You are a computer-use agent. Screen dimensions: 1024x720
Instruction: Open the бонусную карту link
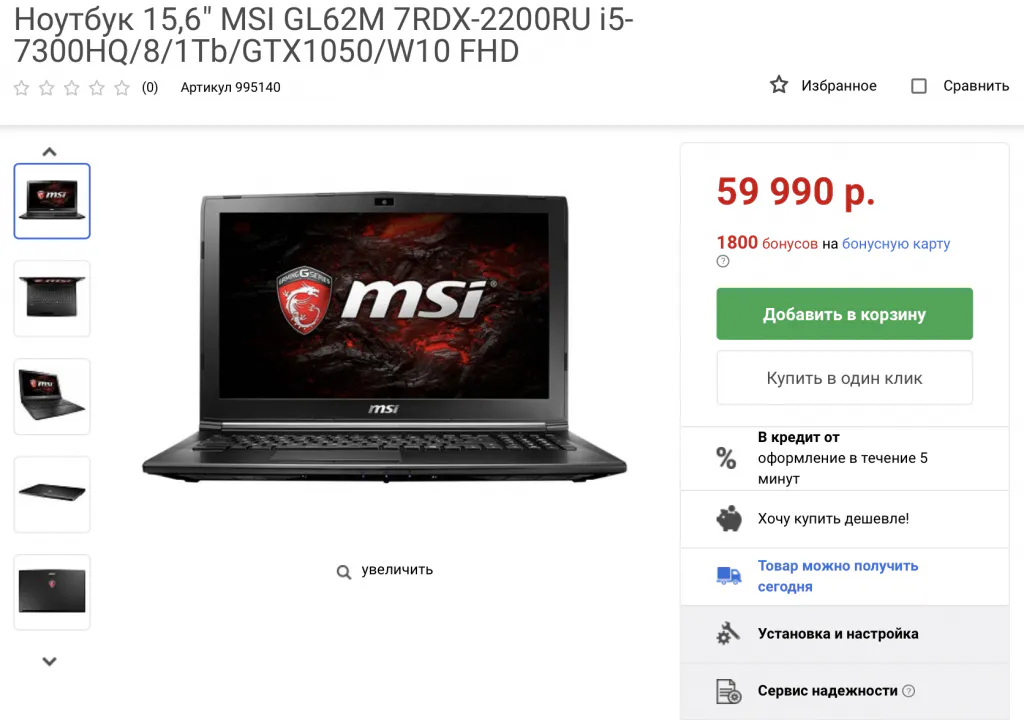click(x=895, y=244)
